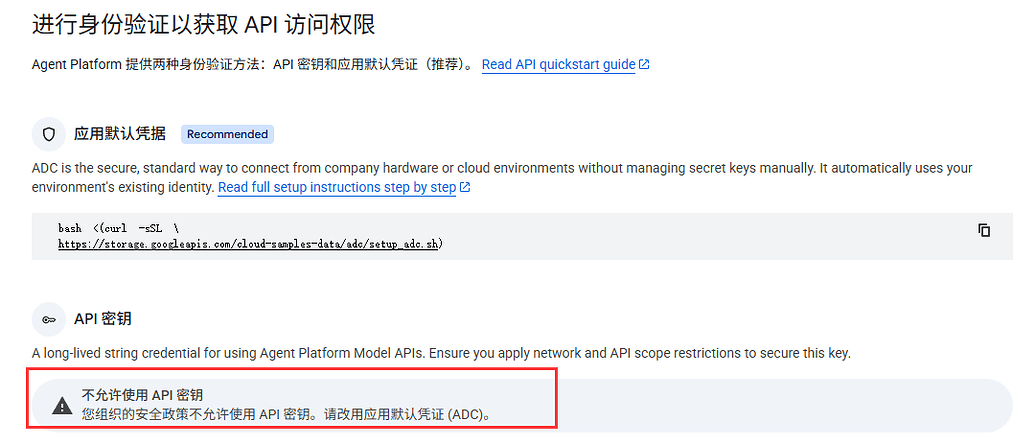Open the storage.googleapis.com setup_adc.sh URL
The width and height of the screenshot is (1035, 444).
tap(249, 244)
